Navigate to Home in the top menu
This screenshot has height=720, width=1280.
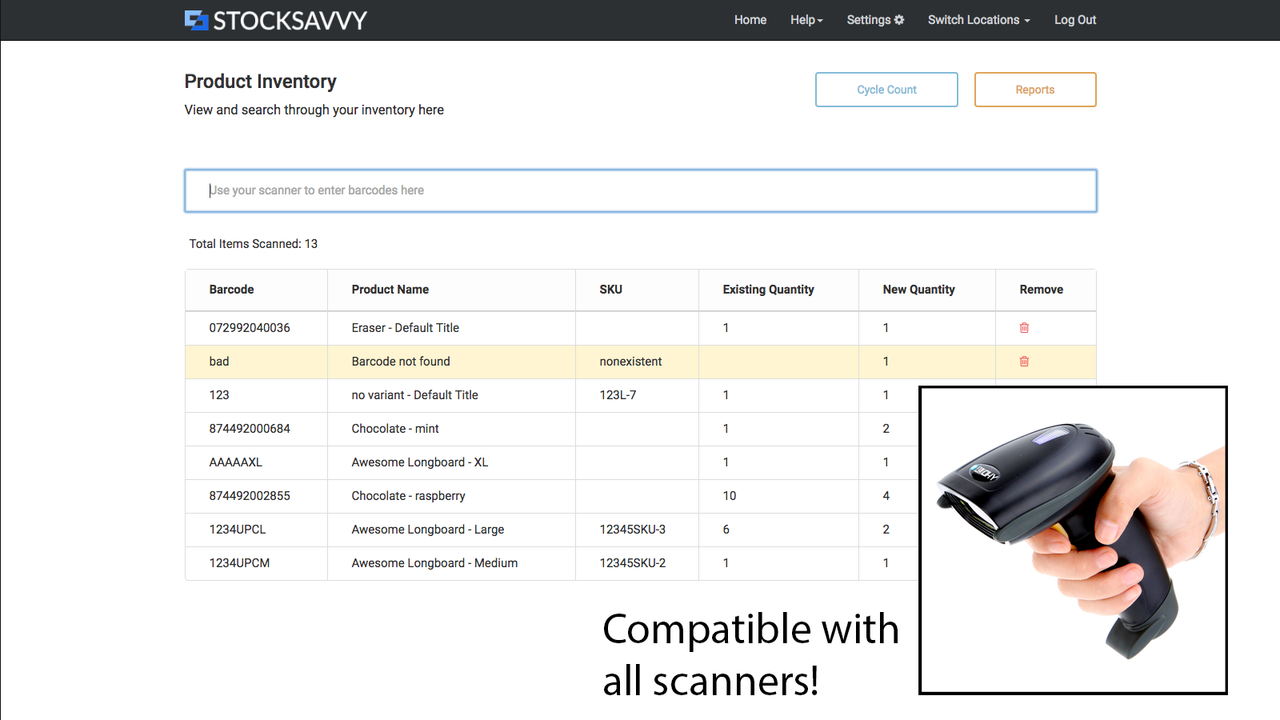coord(750,19)
